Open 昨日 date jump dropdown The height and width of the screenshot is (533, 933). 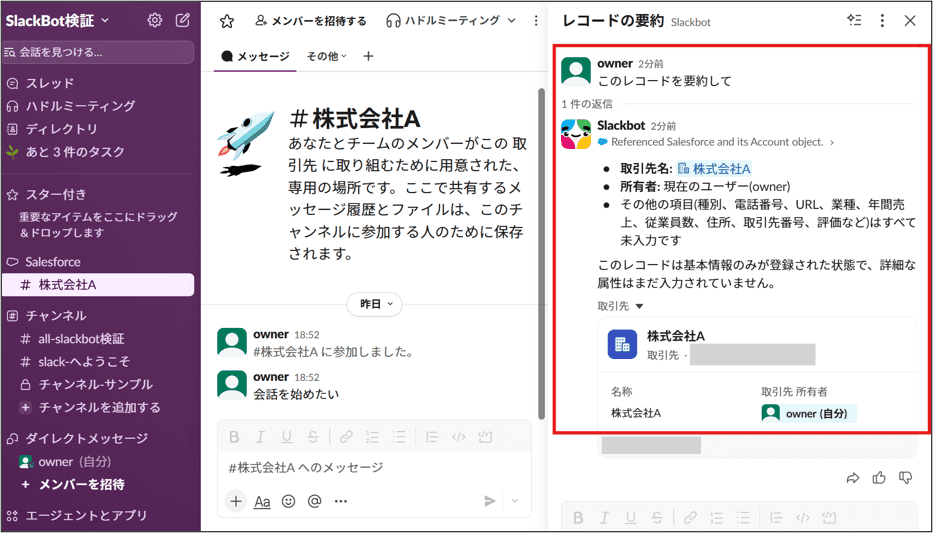(374, 304)
